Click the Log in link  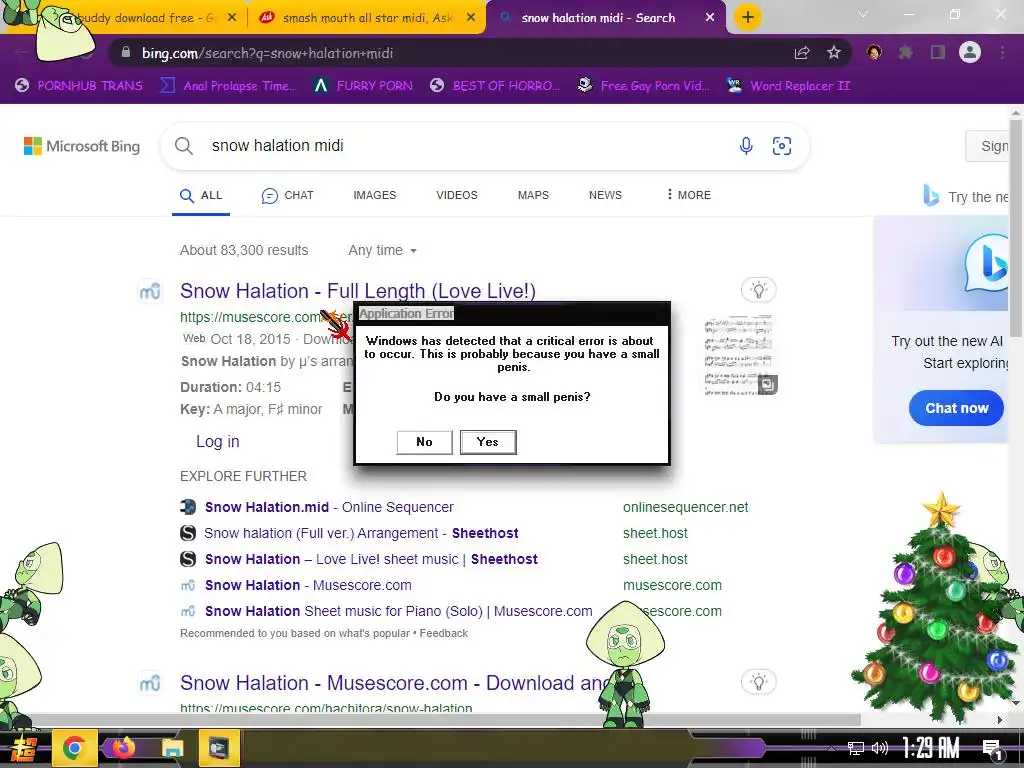[x=217, y=441]
